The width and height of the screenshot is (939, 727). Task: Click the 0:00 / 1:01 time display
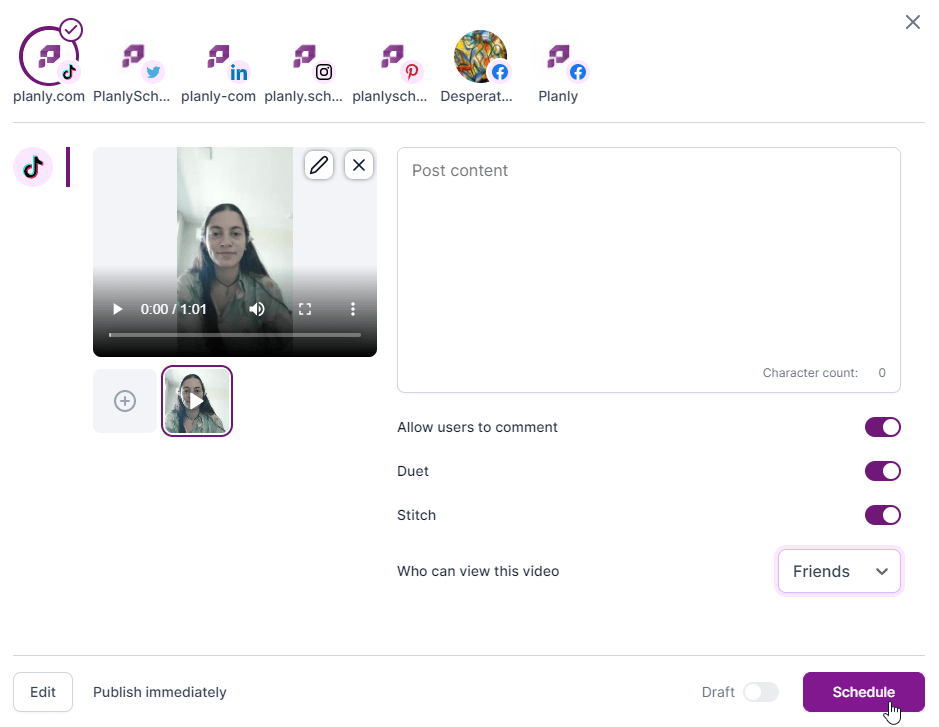[173, 309]
